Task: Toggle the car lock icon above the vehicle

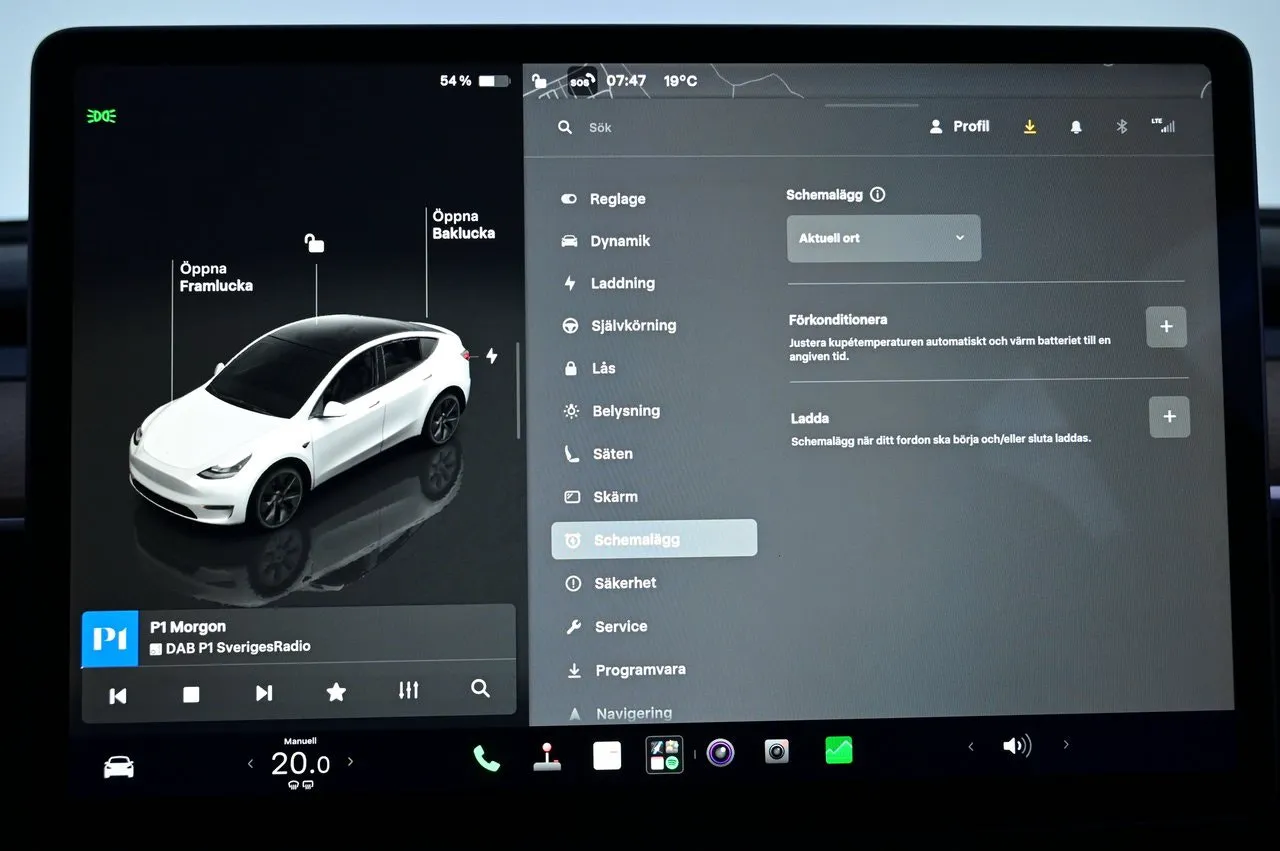Action: tap(314, 242)
